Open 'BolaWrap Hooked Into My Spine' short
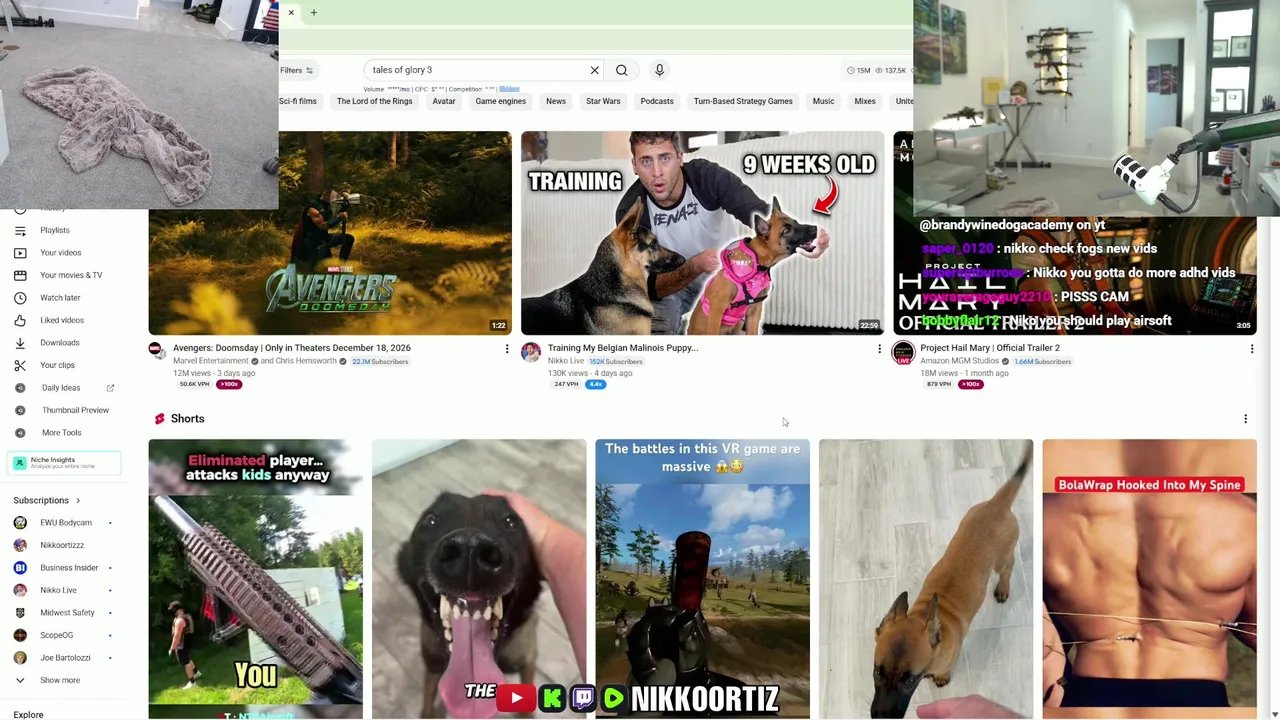Image resolution: width=1280 pixels, height=720 pixels. pos(1149,578)
